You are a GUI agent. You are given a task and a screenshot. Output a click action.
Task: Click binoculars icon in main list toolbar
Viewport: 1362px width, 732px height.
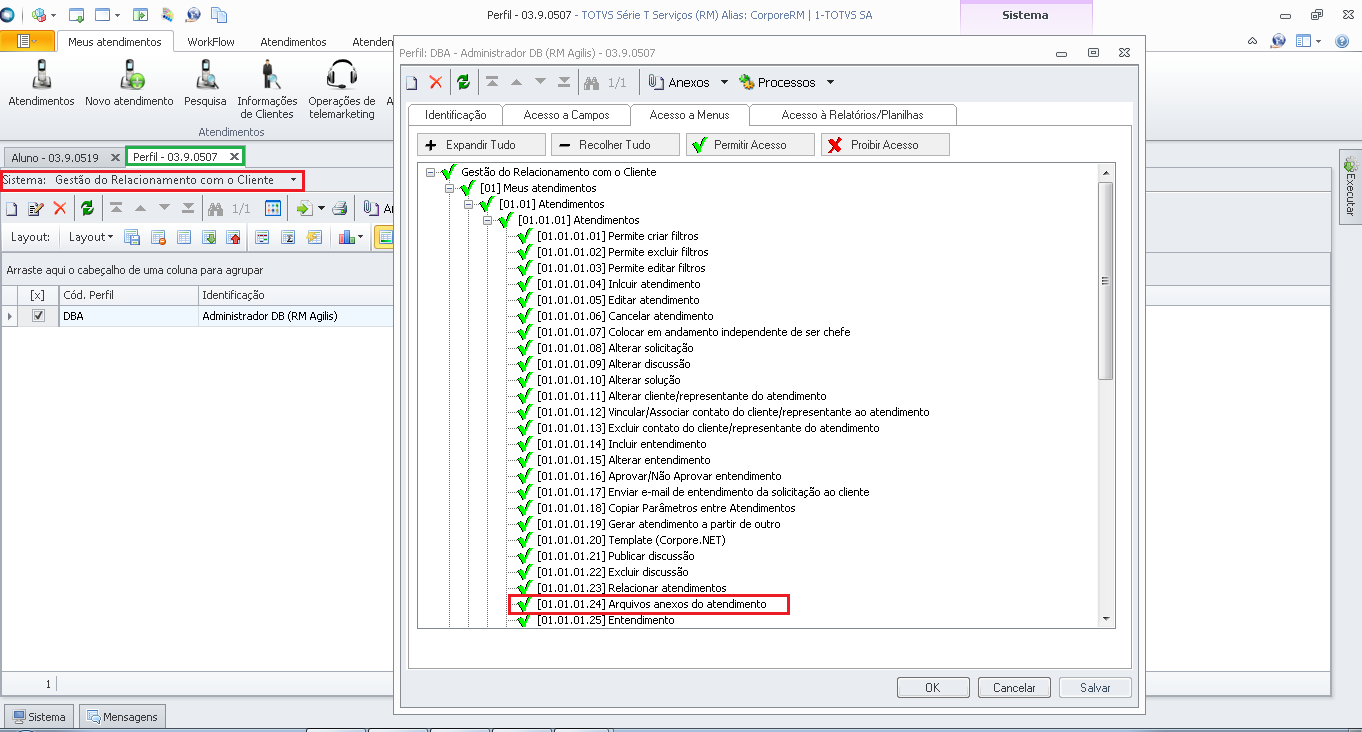click(x=214, y=208)
